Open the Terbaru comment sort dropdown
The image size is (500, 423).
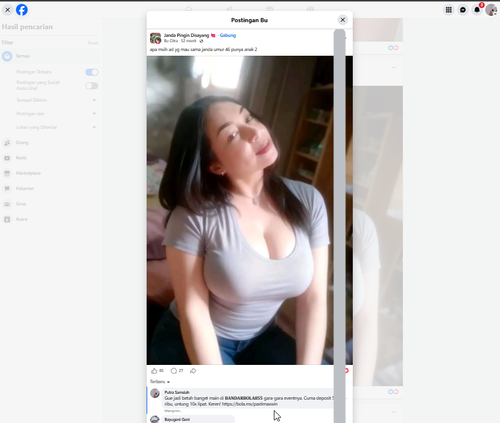[160, 381]
